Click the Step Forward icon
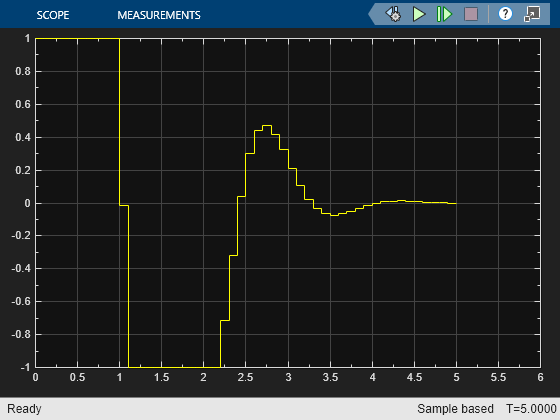This screenshot has height=420, width=560. [x=444, y=14]
